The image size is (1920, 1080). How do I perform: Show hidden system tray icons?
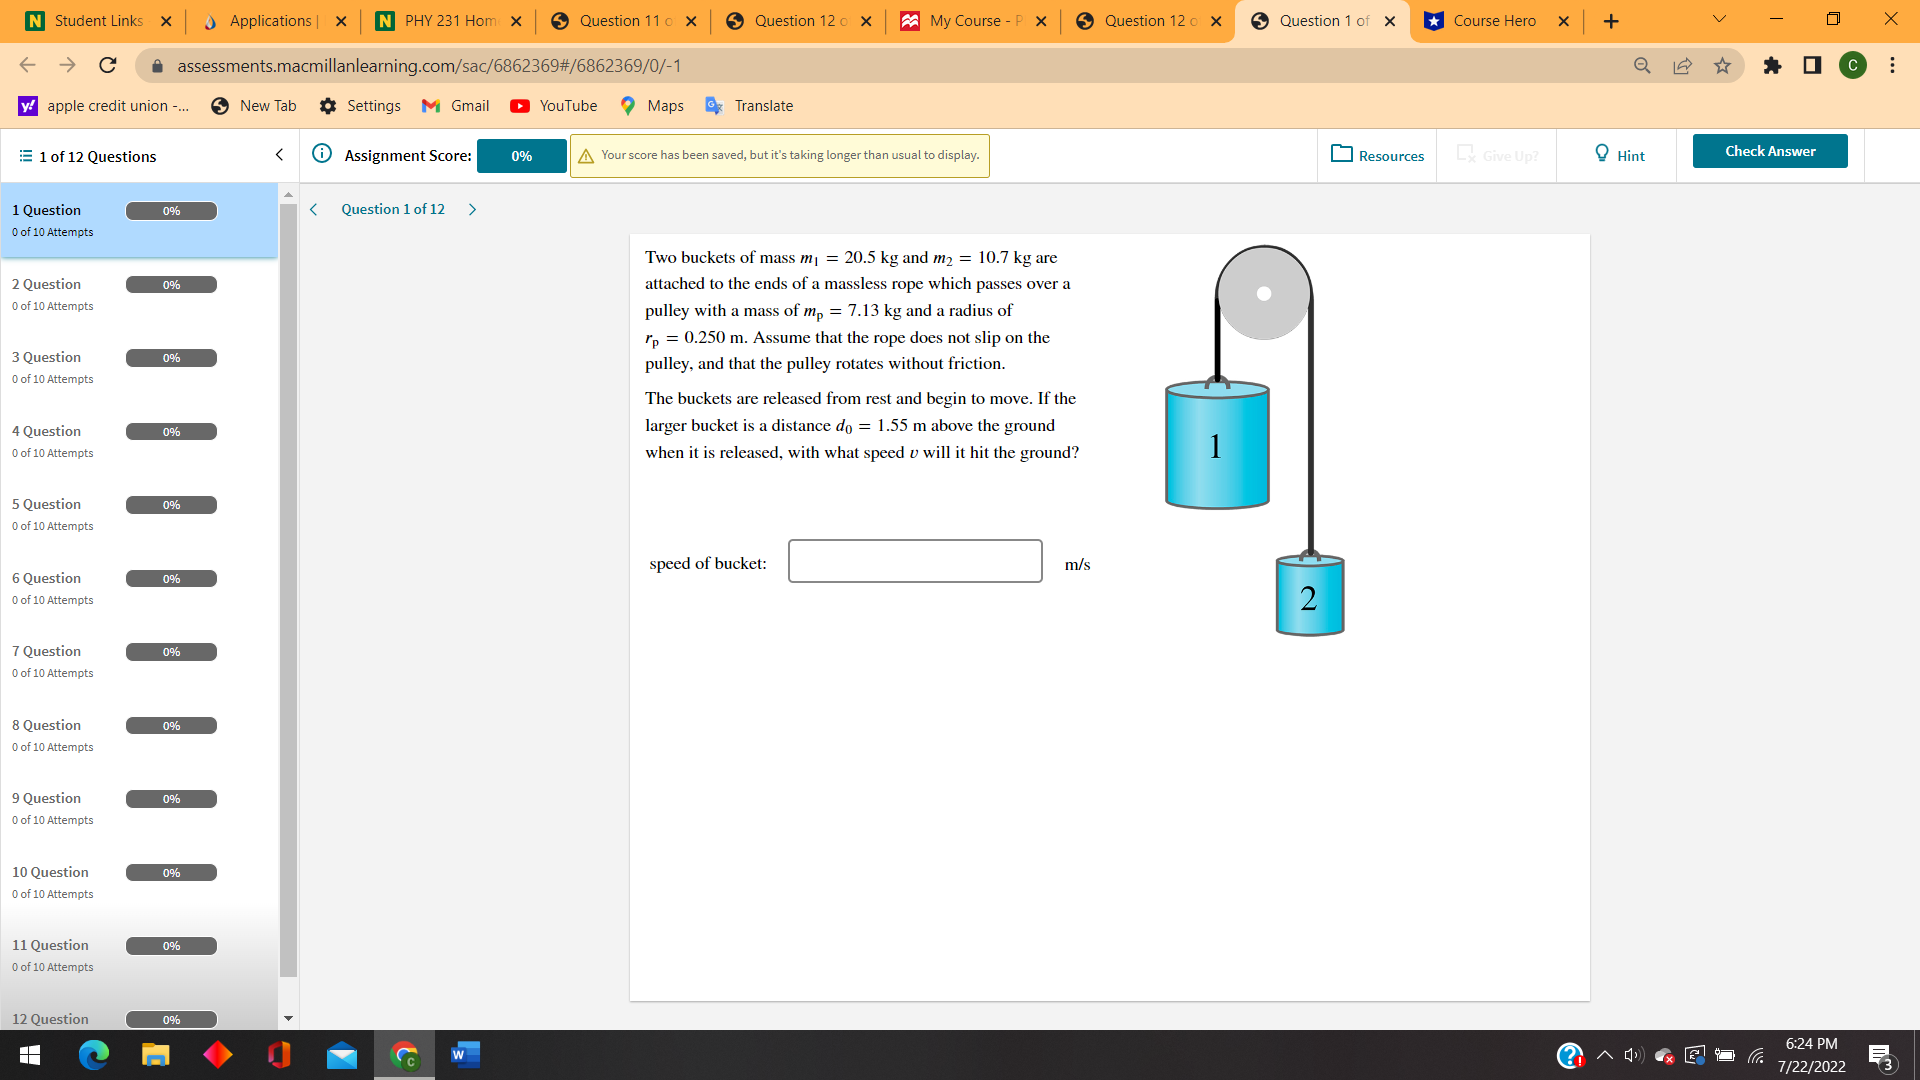[1604, 1055]
